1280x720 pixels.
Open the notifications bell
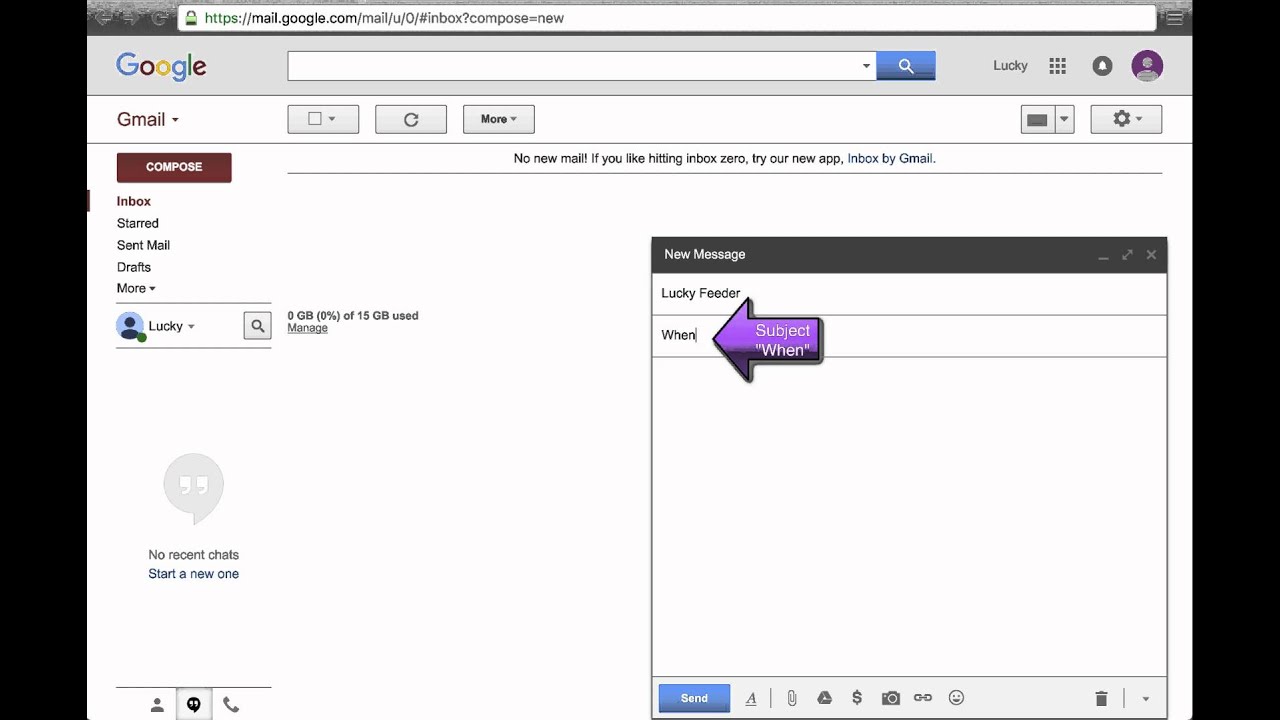(x=1102, y=66)
